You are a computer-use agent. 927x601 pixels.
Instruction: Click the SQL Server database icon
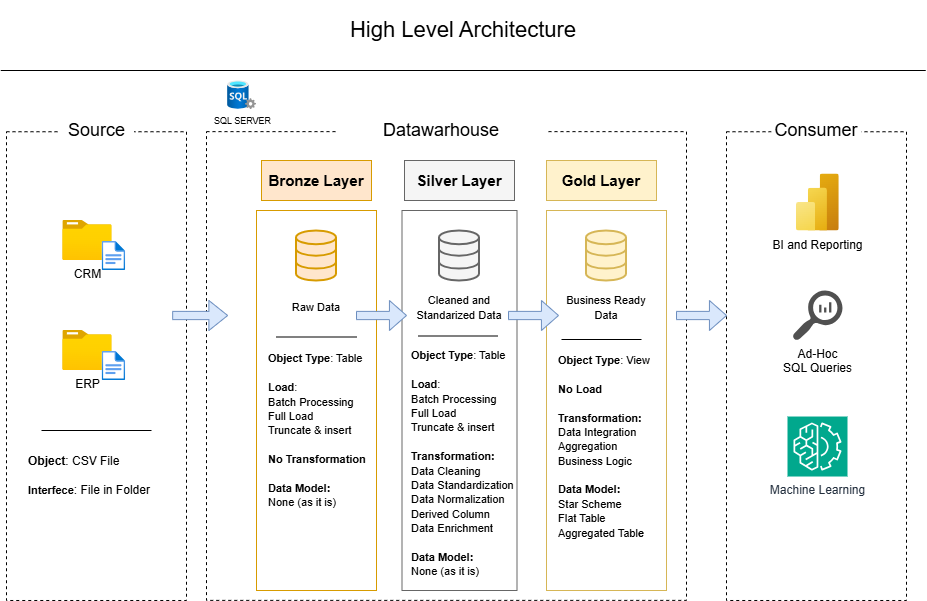point(240,95)
